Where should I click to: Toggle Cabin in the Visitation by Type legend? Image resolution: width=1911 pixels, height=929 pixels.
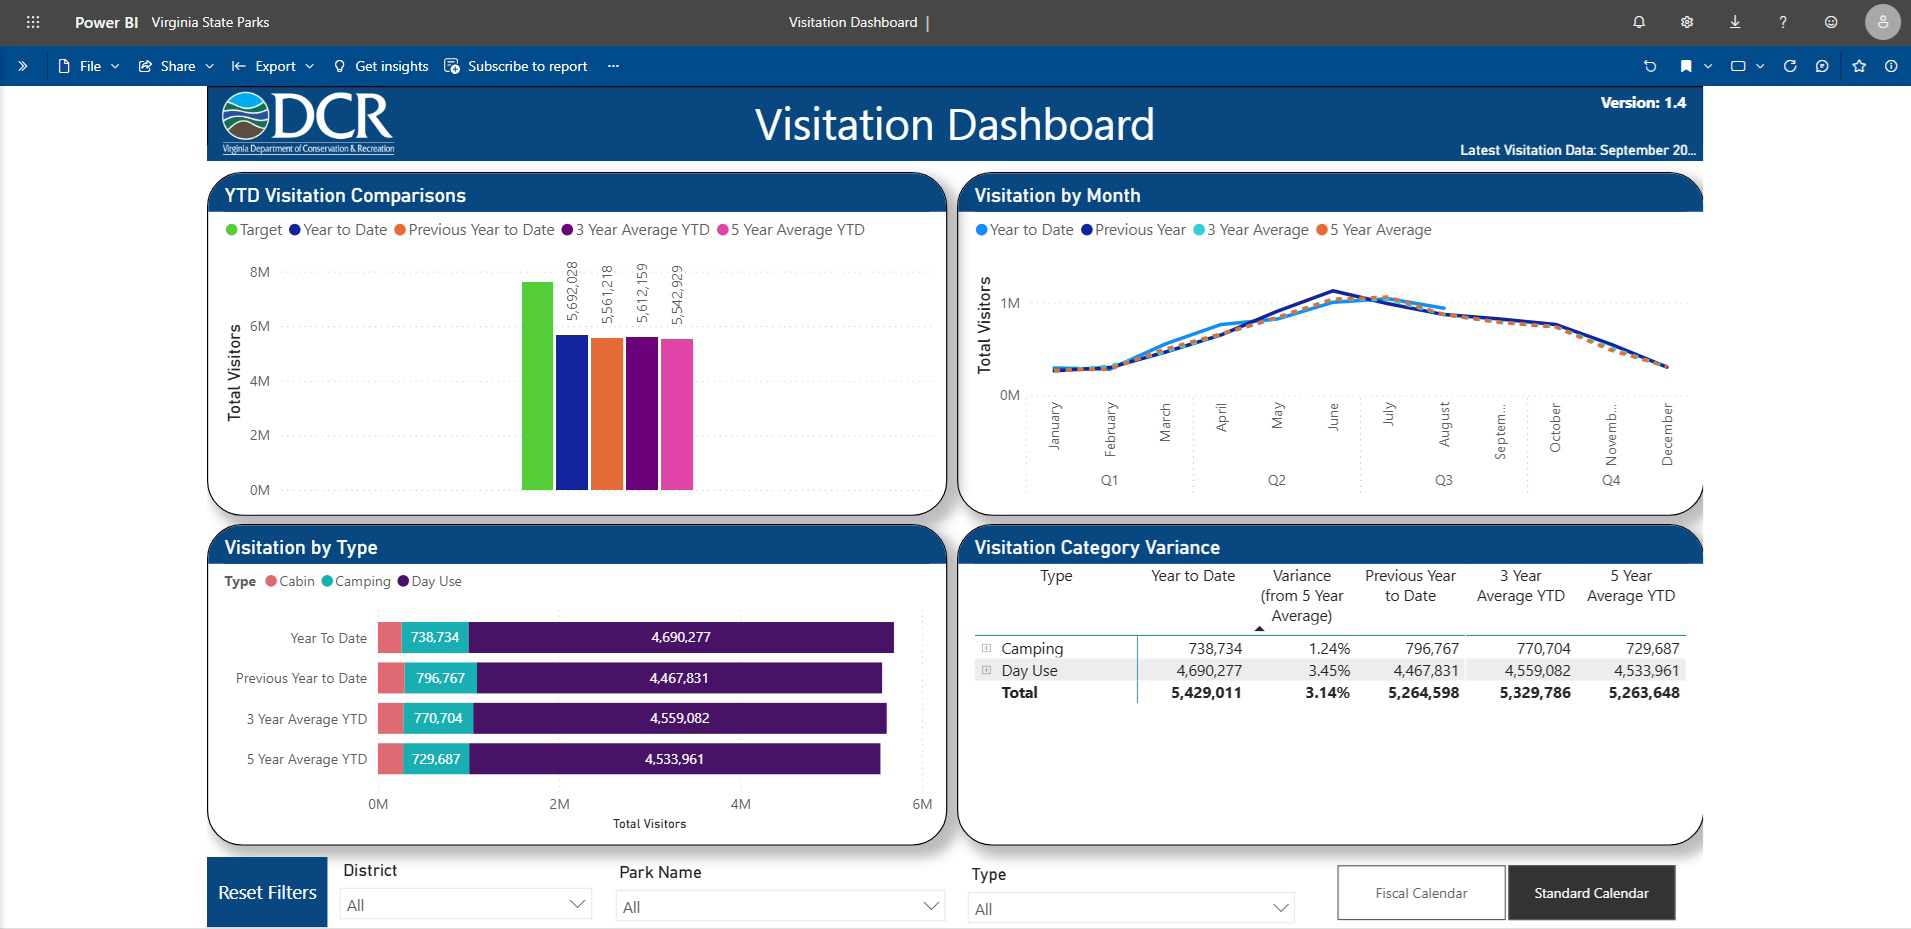pyautogui.click(x=290, y=581)
